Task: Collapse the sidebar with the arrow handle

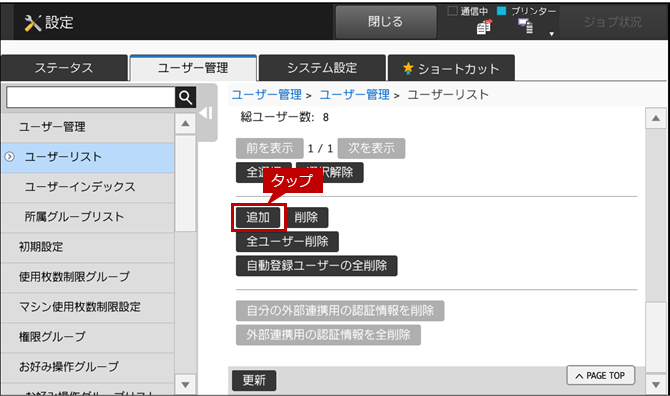Action: click(x=206, y=113)
